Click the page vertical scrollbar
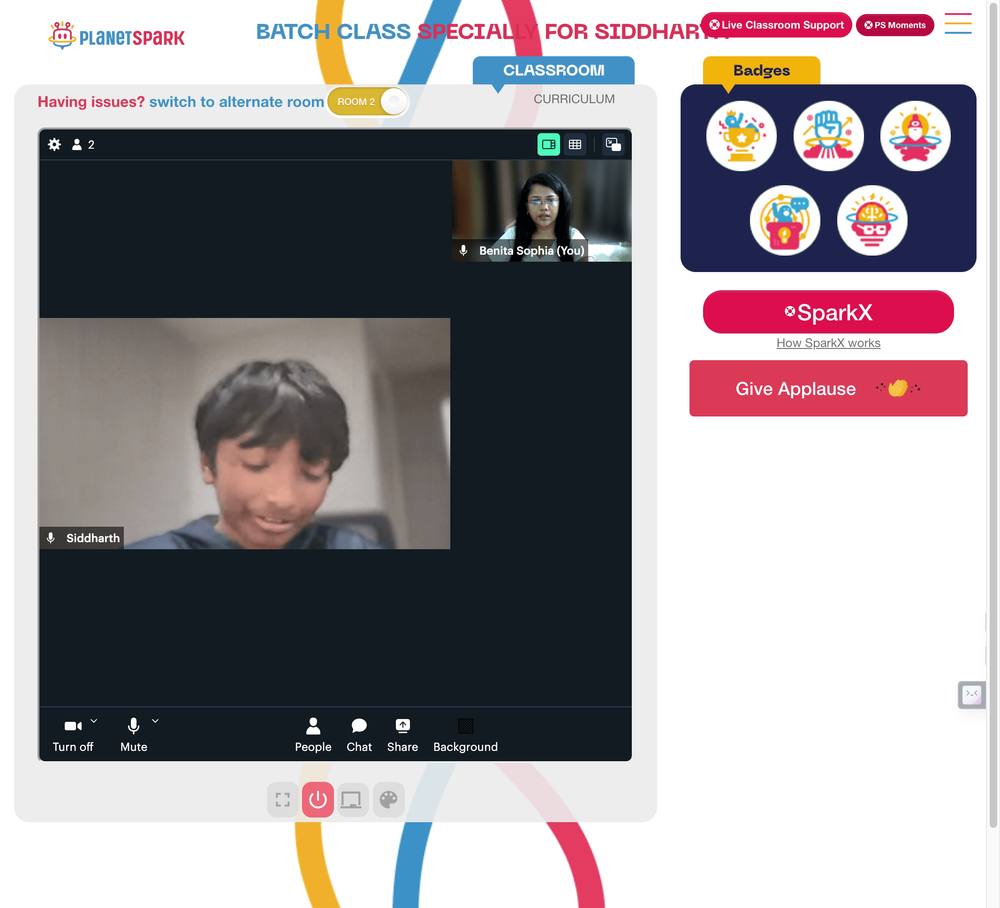 (x=994, y=414)
